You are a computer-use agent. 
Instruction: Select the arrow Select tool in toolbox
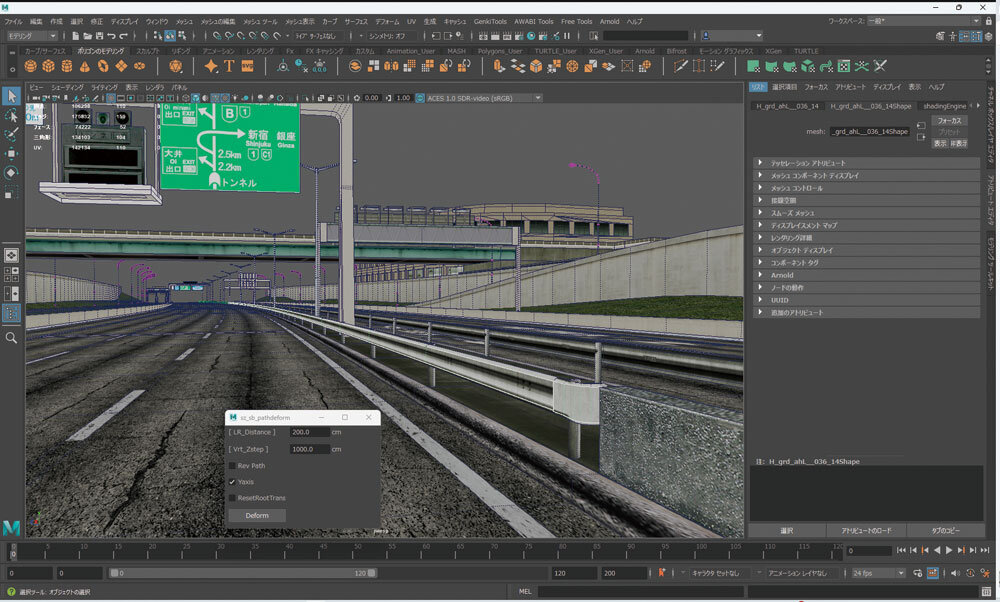[x=11, y=96]
